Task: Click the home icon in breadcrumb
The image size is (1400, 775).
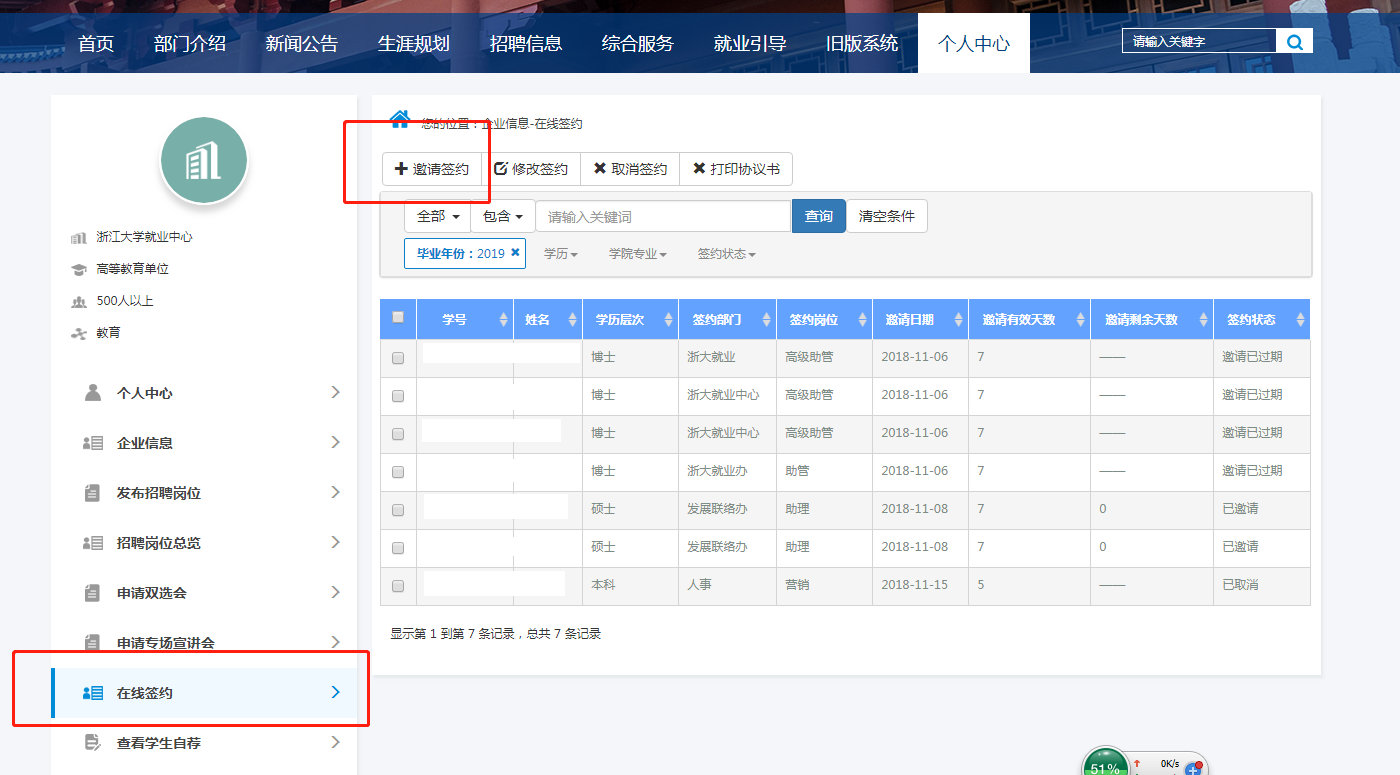Action: pos(400,120)
